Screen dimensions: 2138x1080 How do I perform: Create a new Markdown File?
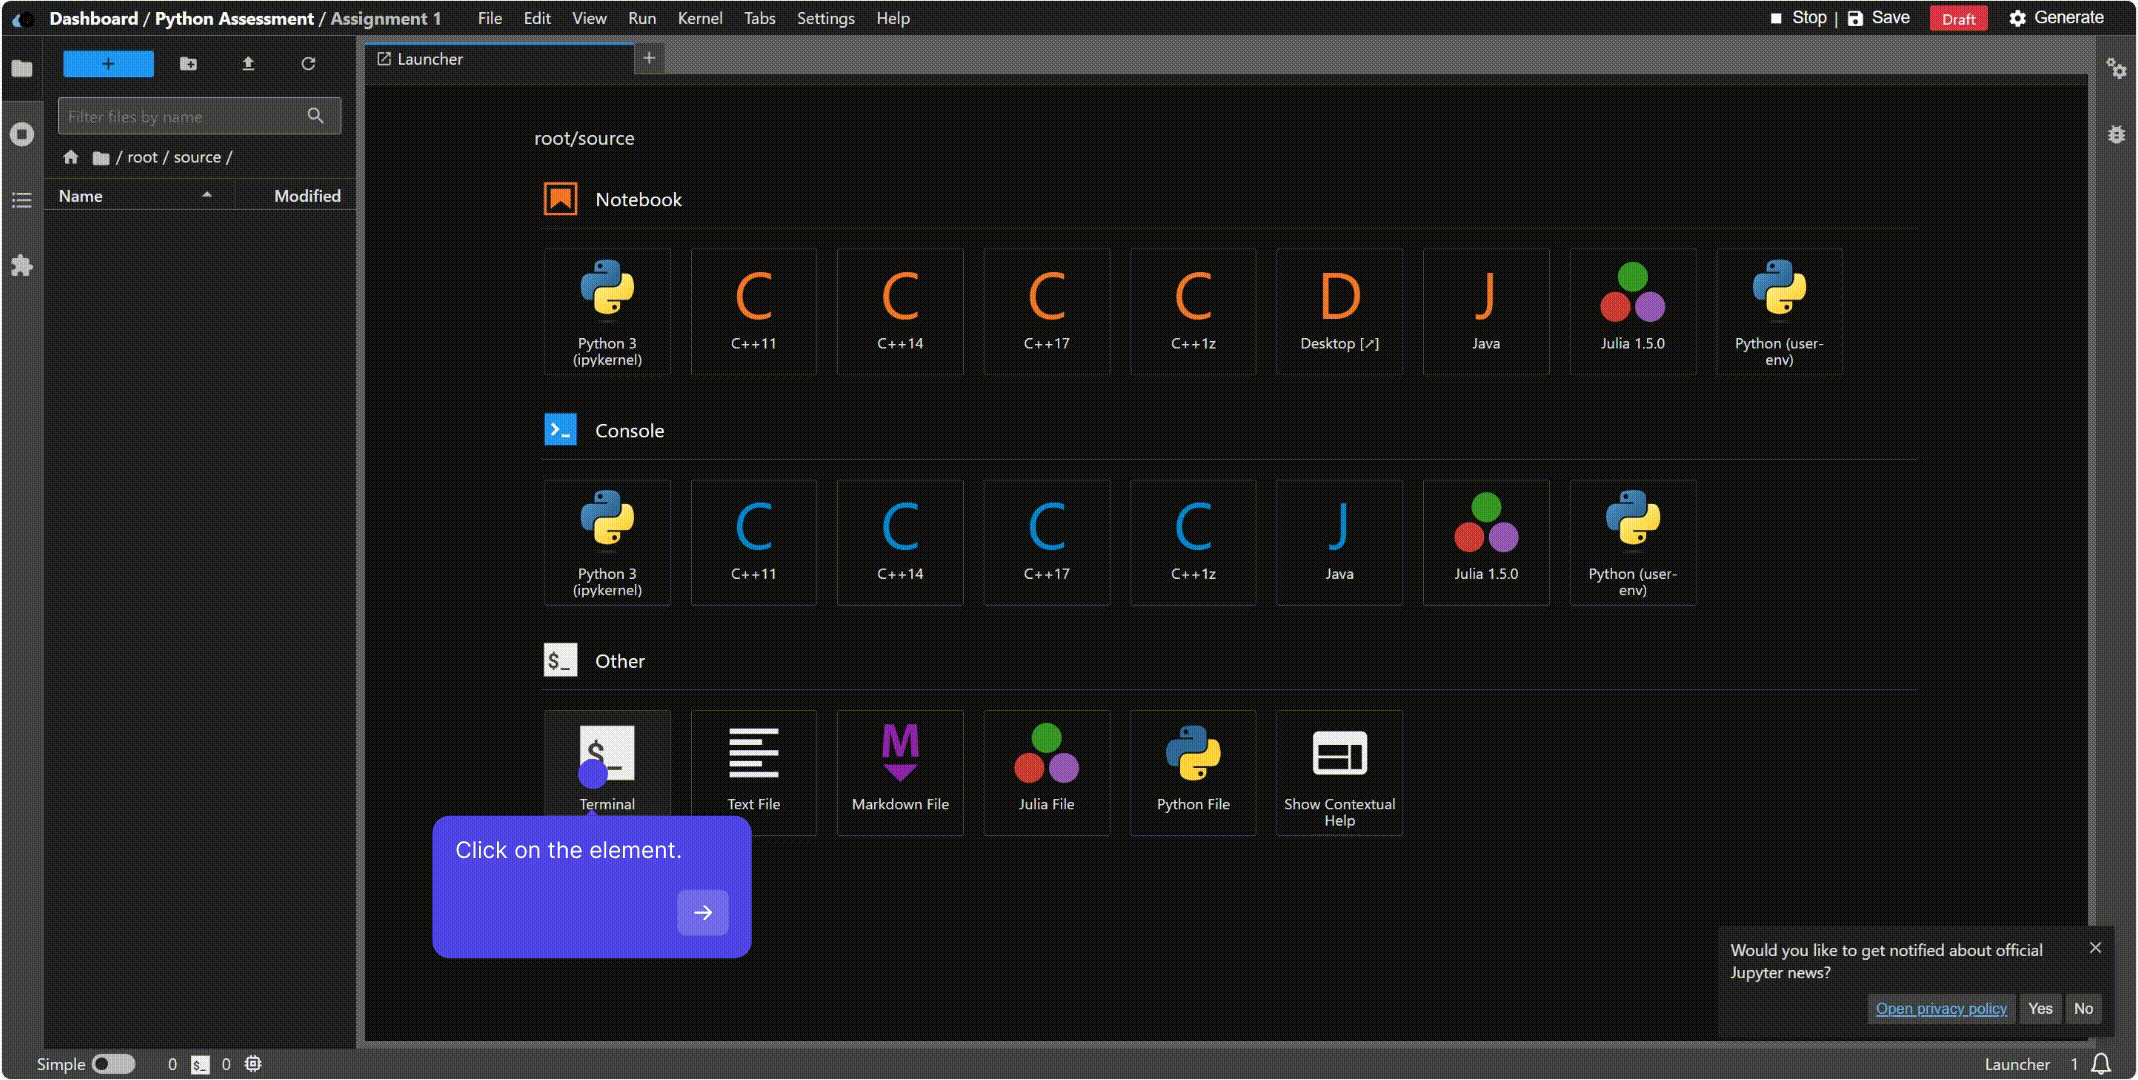point(900,772)
